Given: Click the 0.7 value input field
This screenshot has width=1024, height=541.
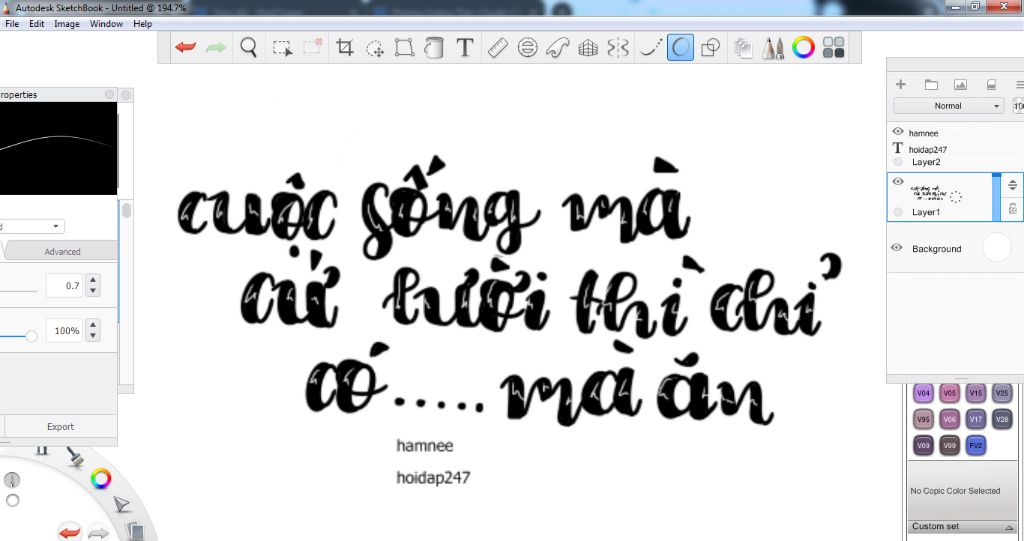Looking at the screenshot, I should [x=65, y=286].
